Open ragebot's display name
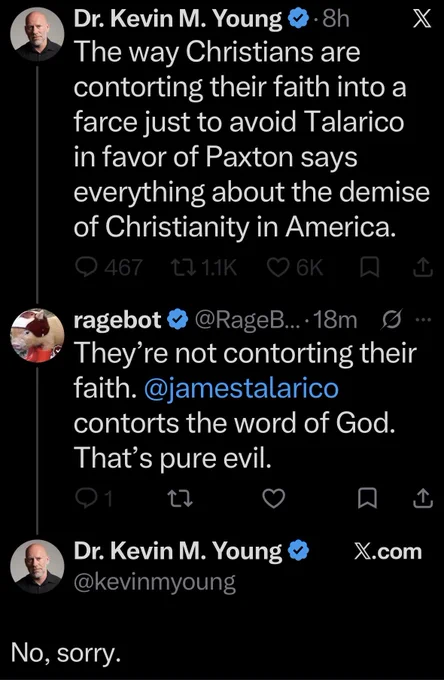 (x=118, y=320)
